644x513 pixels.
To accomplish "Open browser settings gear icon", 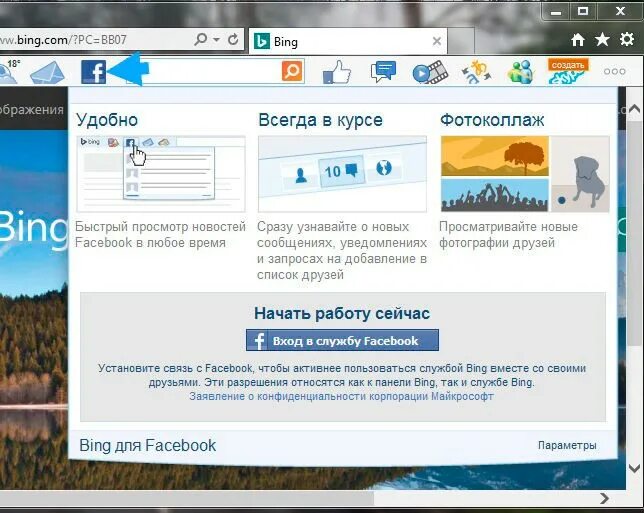I will click(627, 39).
